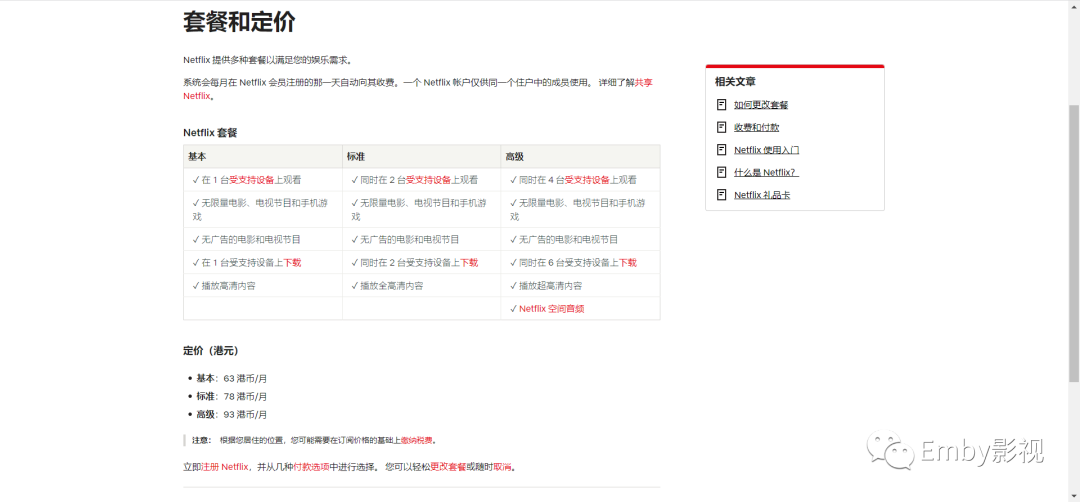Click document icon beside Netflix 使用入门
This screenshot has height=502, width=1080.
click(721, 150)
